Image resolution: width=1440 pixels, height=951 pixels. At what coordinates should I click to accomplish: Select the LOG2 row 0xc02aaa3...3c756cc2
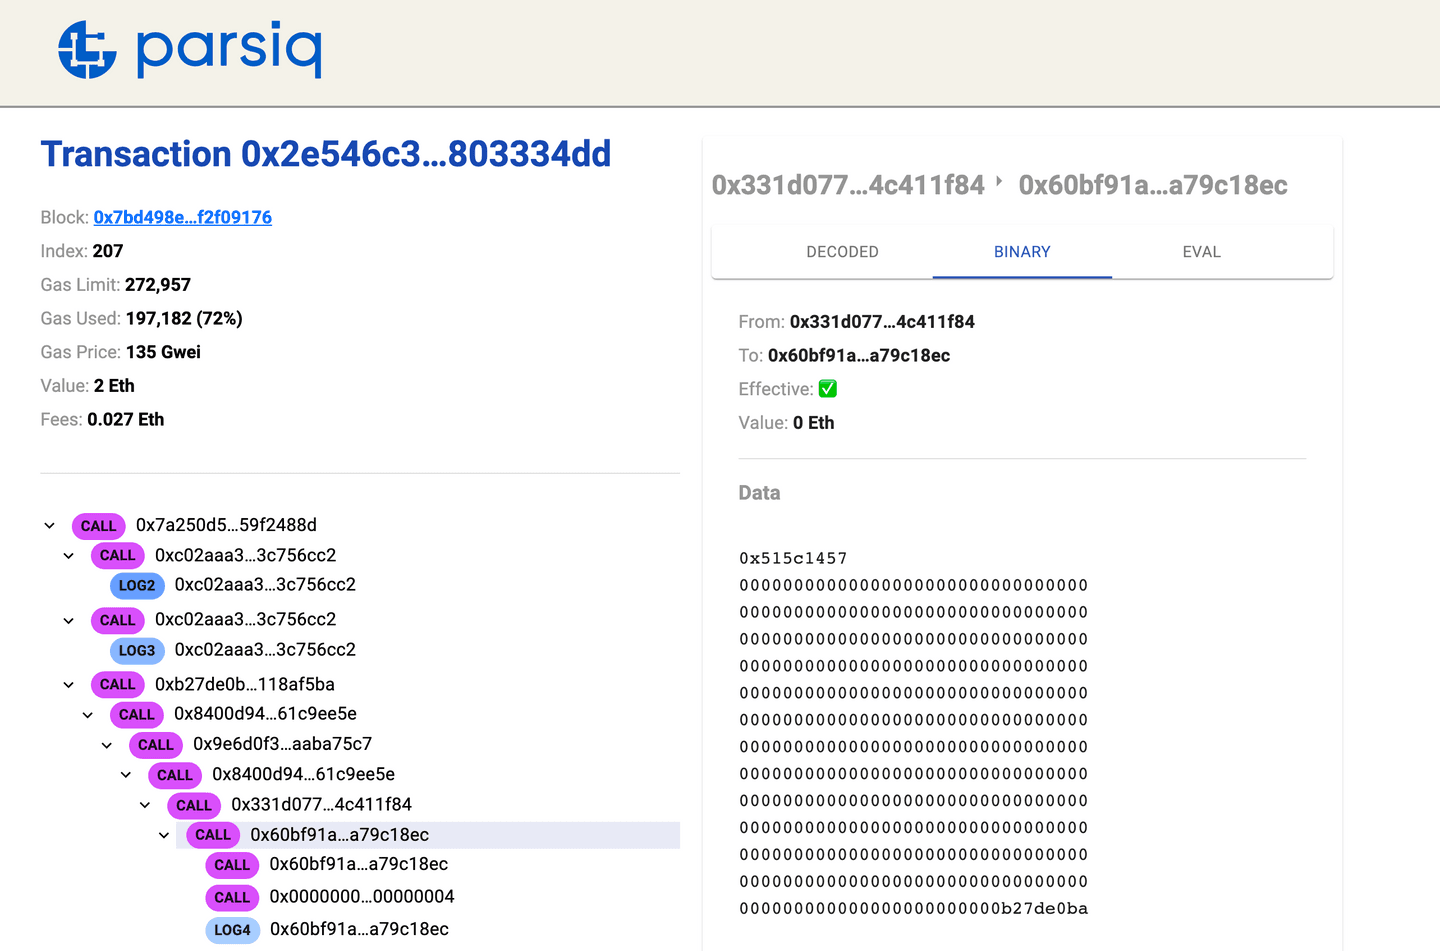tap(265, 585)
